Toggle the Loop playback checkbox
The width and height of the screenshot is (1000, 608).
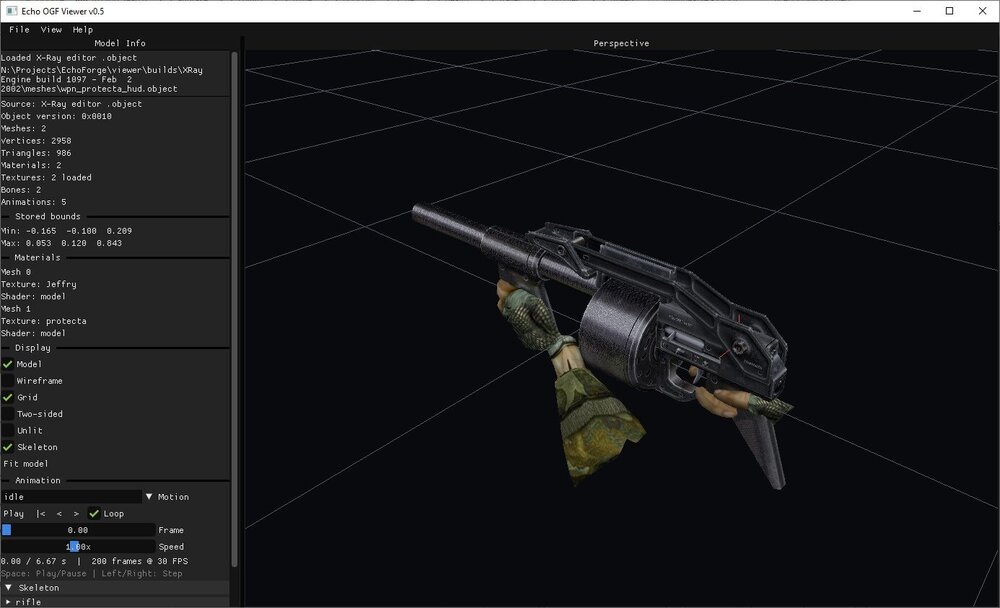94,514
